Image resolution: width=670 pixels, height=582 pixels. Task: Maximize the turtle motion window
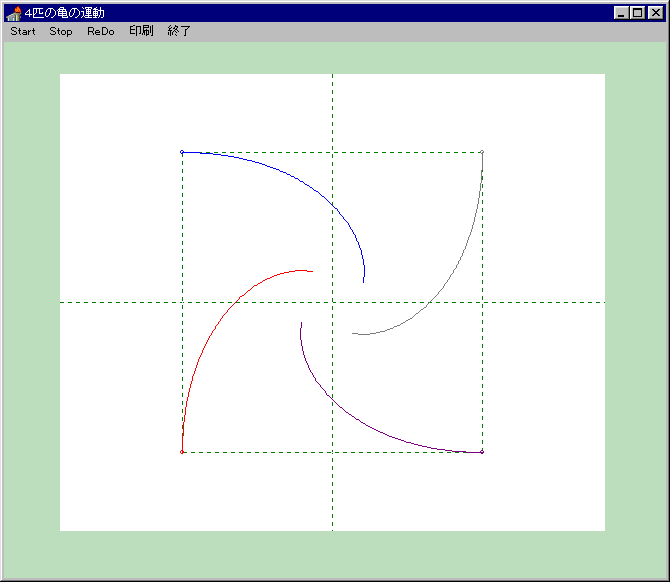point(637,13)
